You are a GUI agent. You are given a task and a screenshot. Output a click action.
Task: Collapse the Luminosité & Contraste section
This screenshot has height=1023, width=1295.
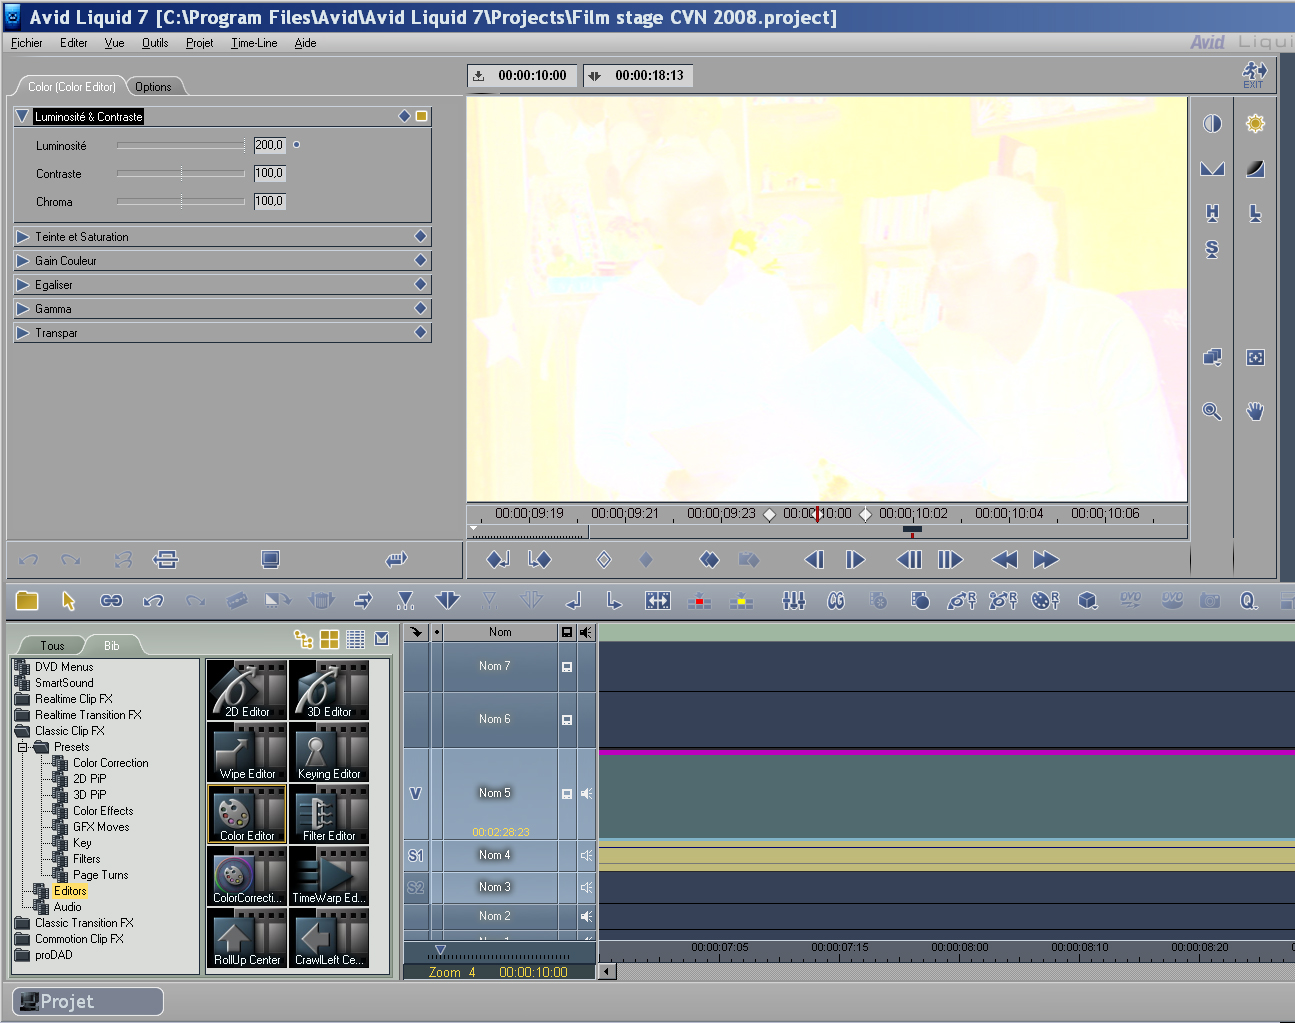[22, 116]
